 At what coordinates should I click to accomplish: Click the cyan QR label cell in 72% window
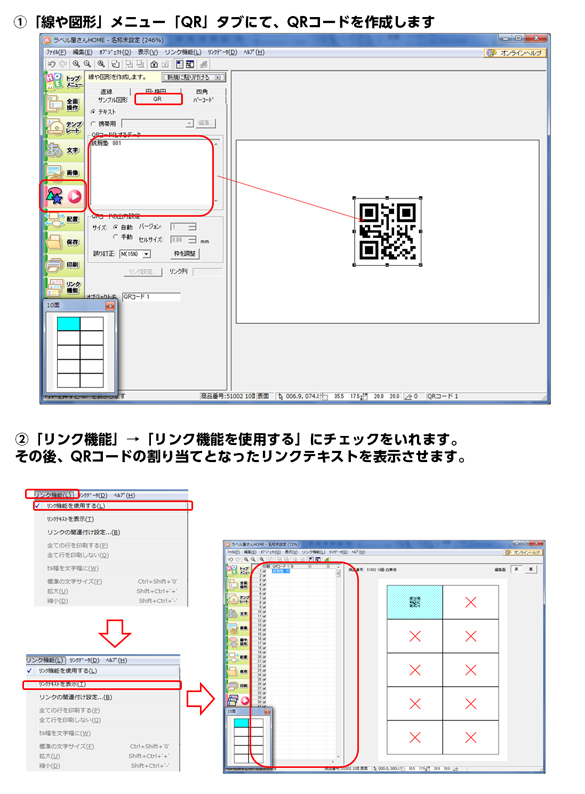[414, 602]
